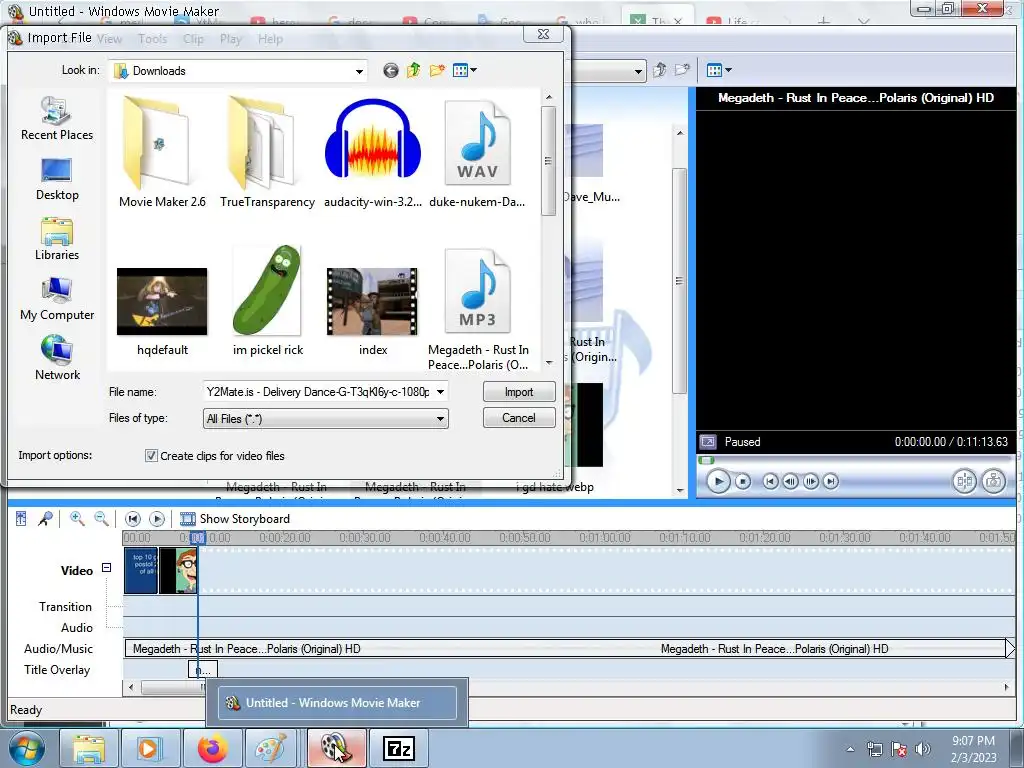Open 7-Zip from taskbar
Viewport: 1024px width, 768px height.
(400, 748)
